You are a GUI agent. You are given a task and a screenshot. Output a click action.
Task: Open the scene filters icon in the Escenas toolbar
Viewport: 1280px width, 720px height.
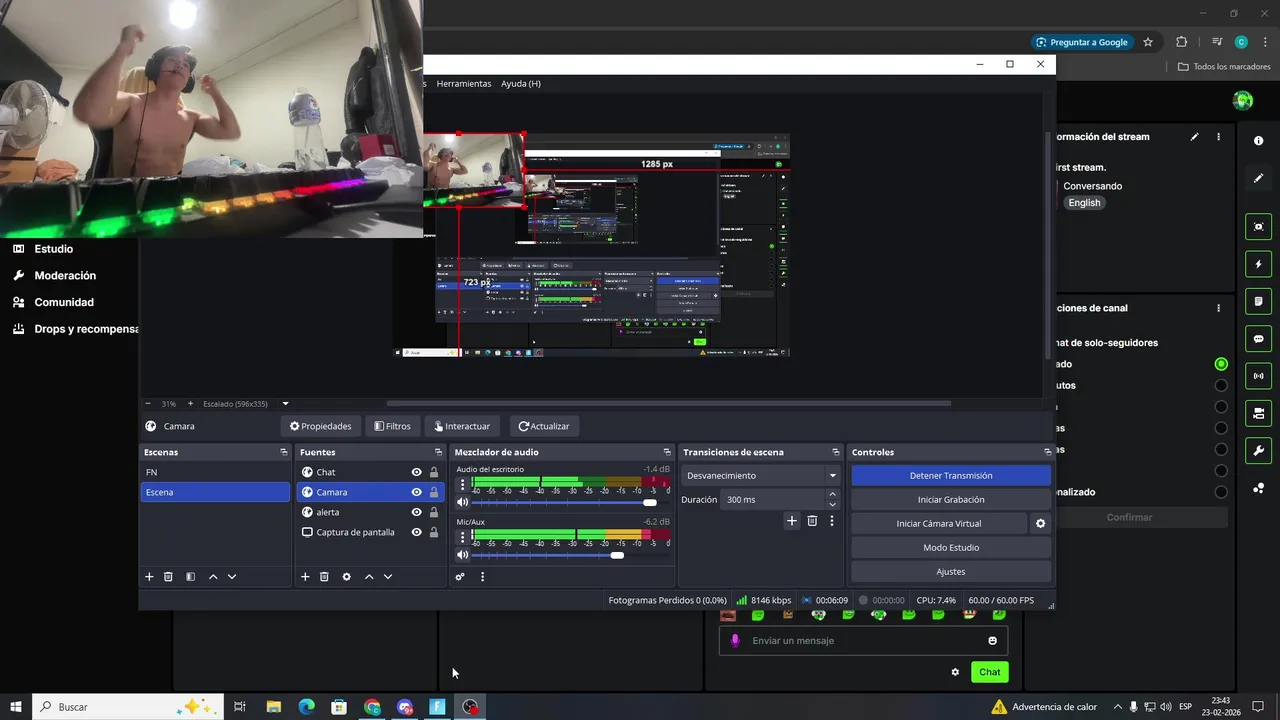click(190, 577)
